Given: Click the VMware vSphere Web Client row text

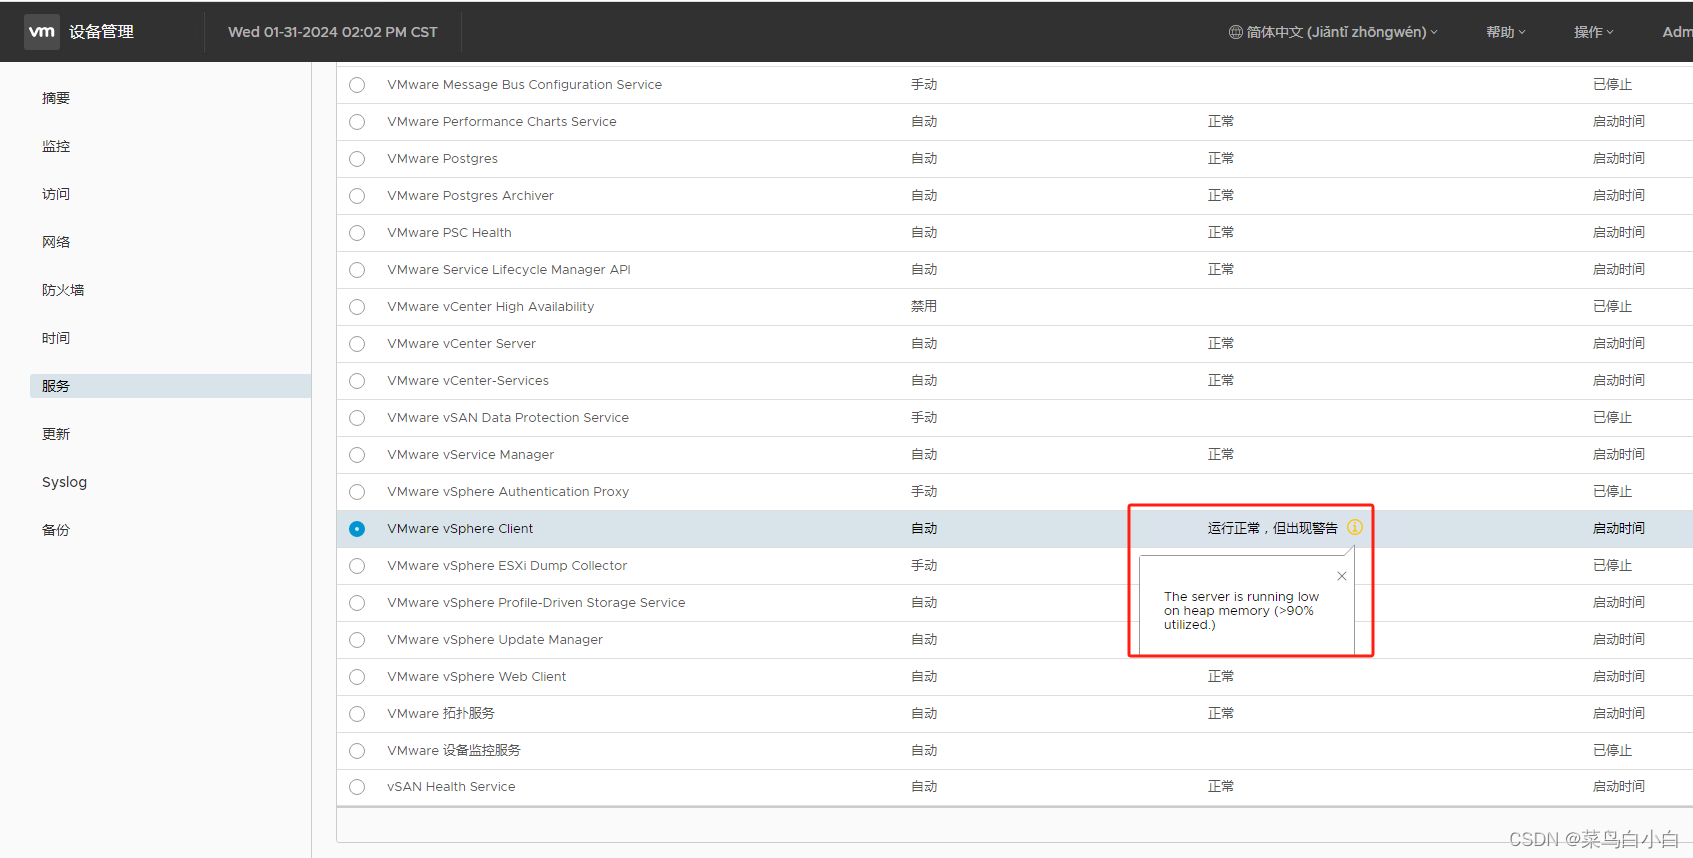Looking at the screenshot, I should [476, 677].
